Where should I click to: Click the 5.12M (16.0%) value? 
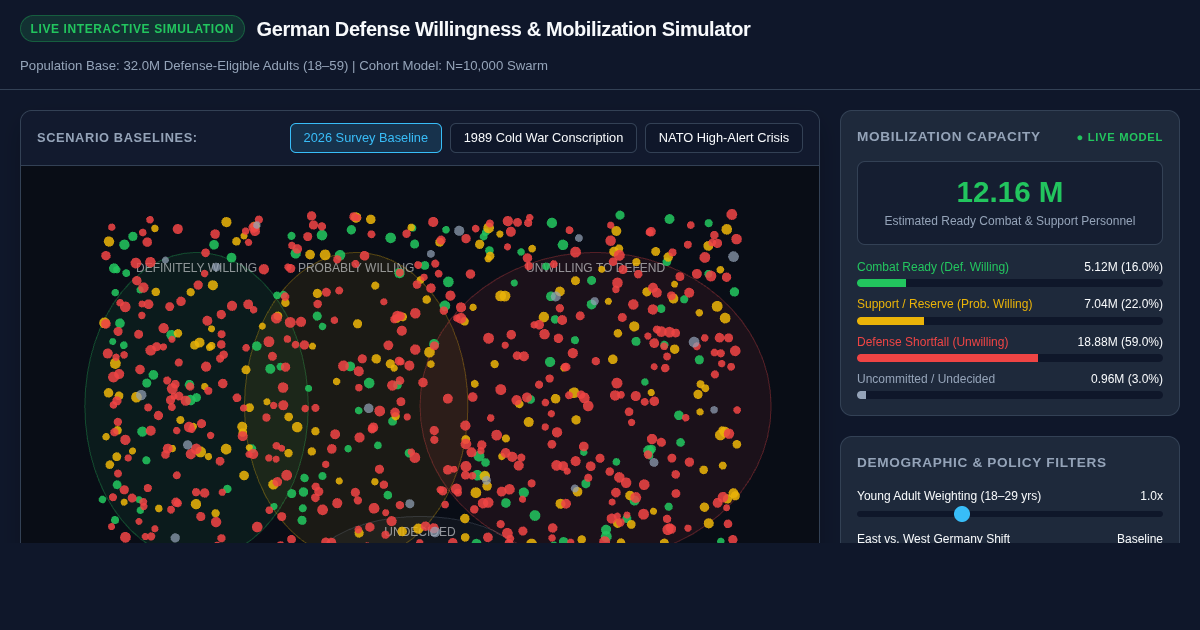coord(1123,267)
